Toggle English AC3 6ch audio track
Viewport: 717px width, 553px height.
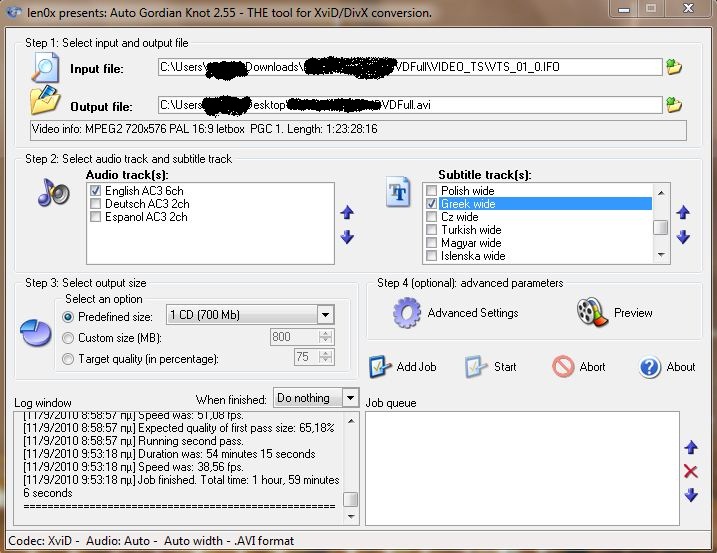point(95,190)
